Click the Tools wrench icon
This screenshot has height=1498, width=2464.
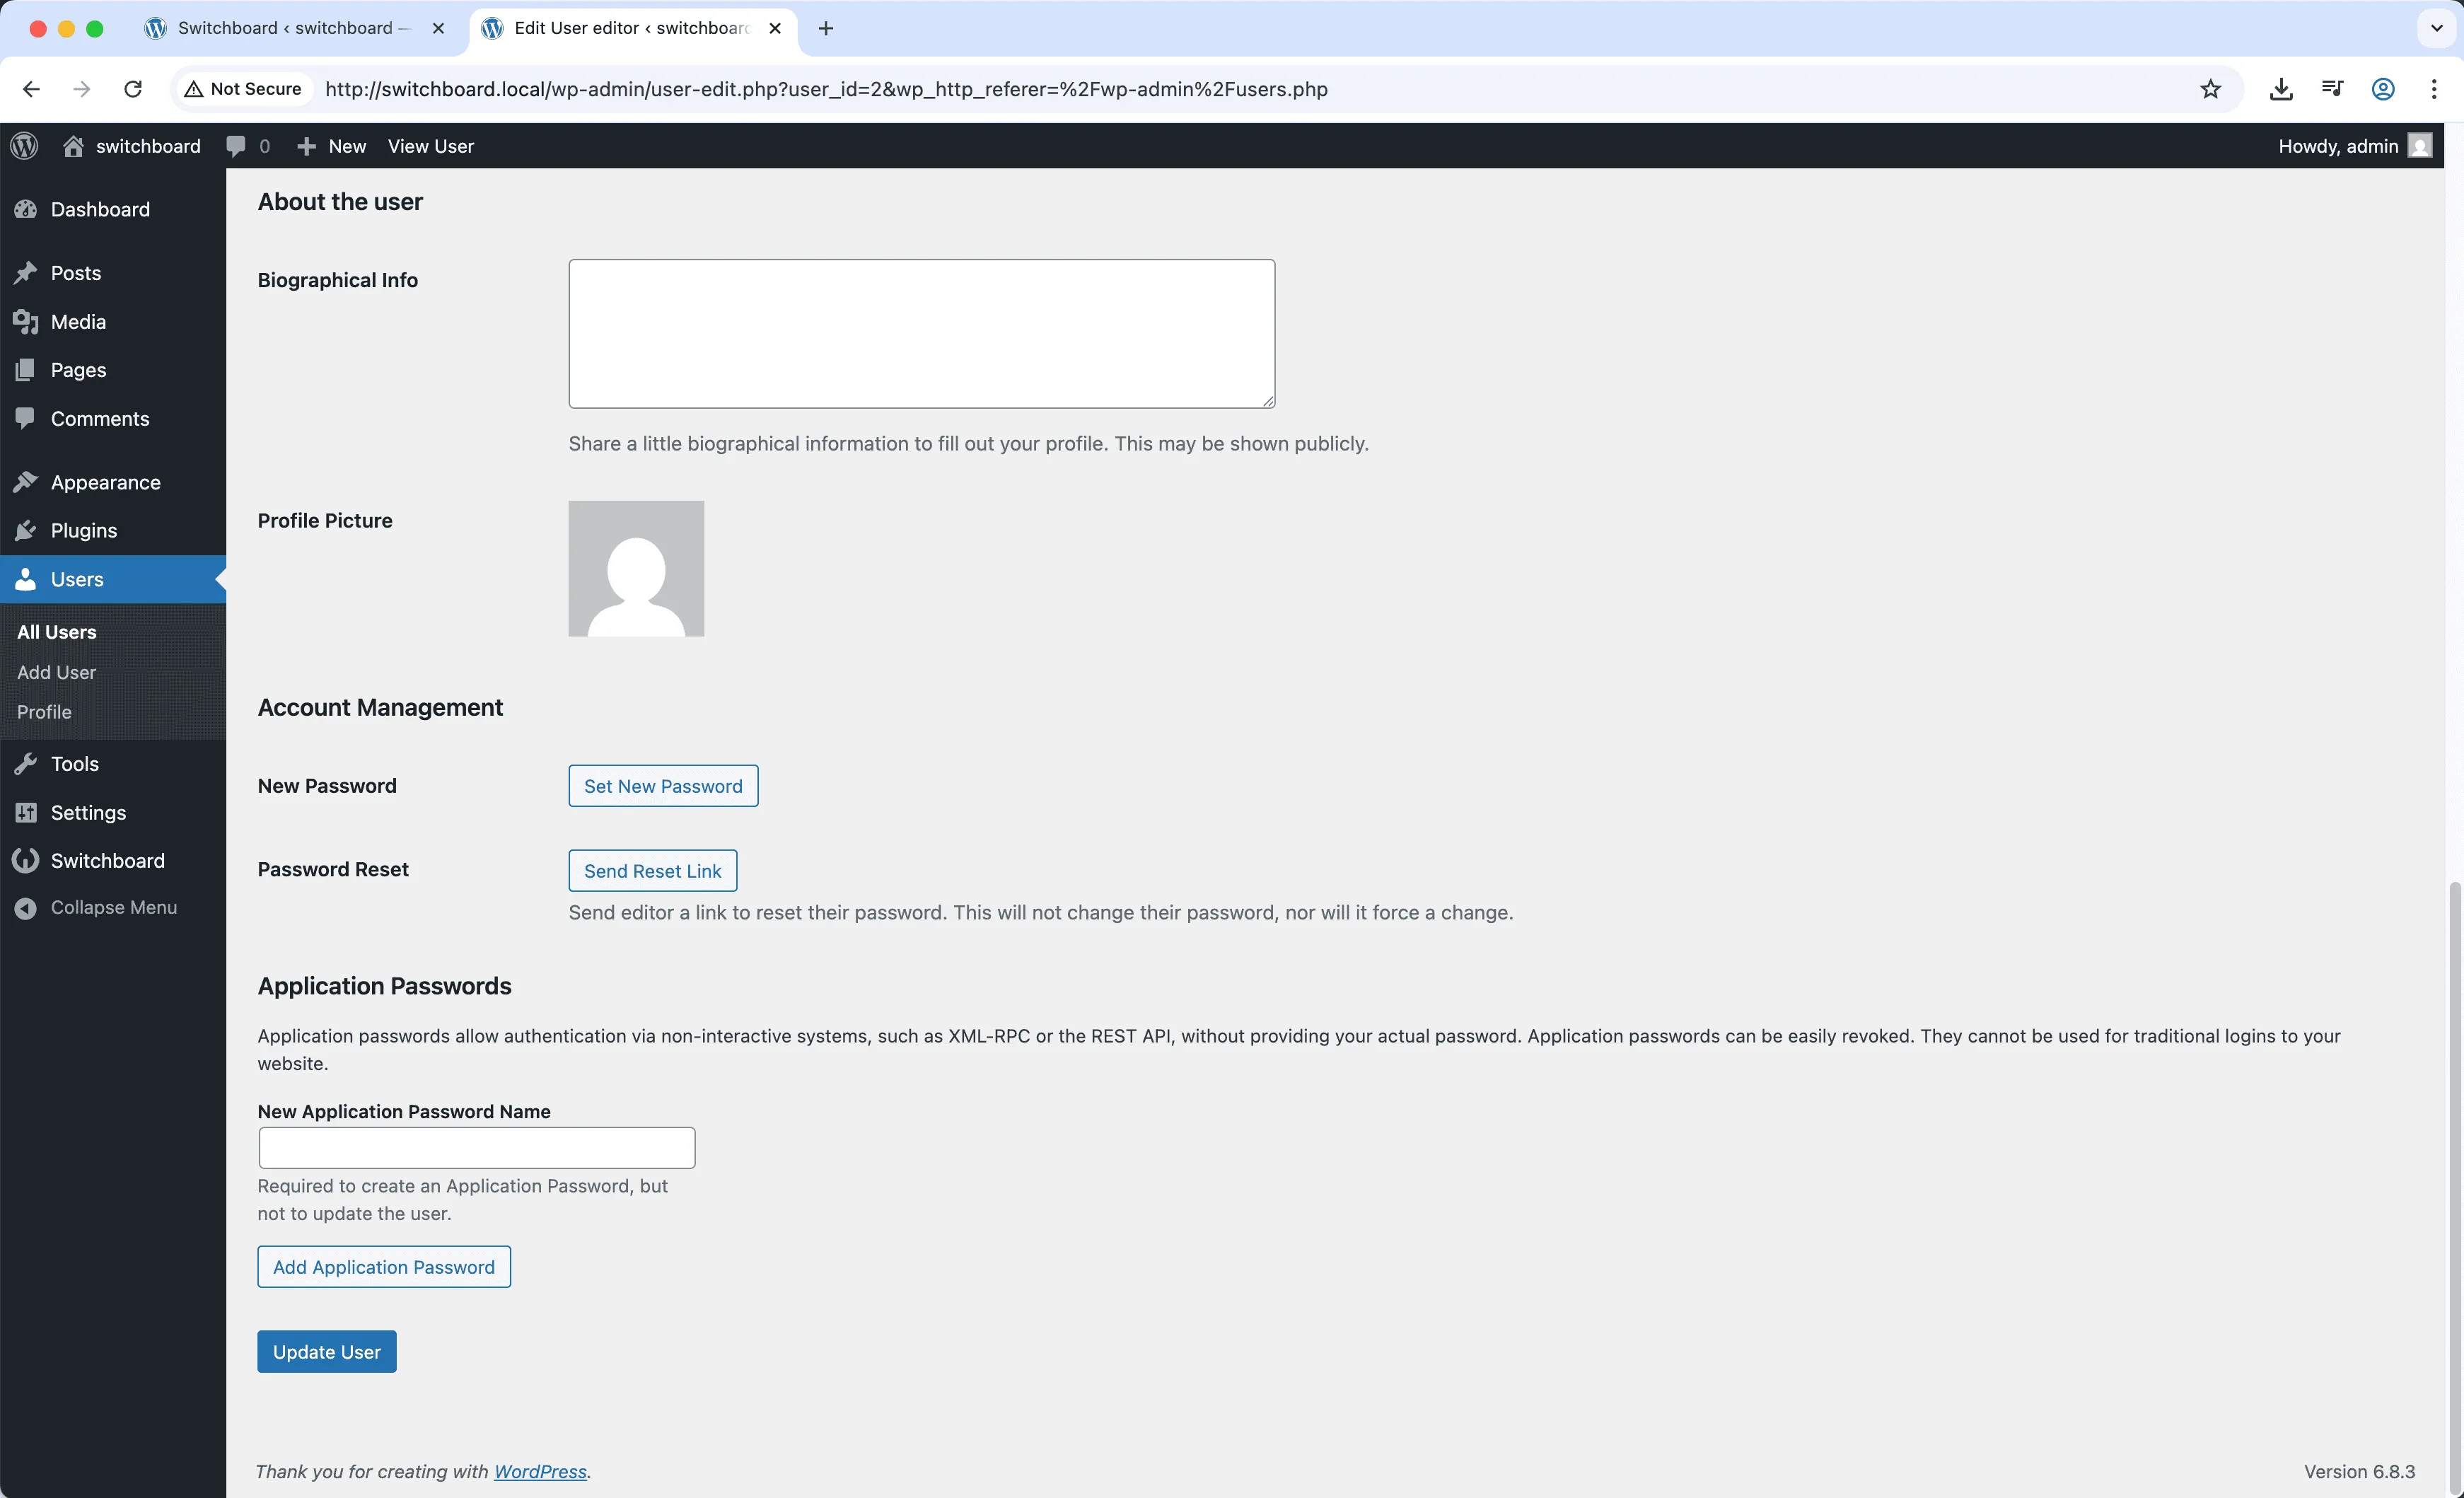26,763
